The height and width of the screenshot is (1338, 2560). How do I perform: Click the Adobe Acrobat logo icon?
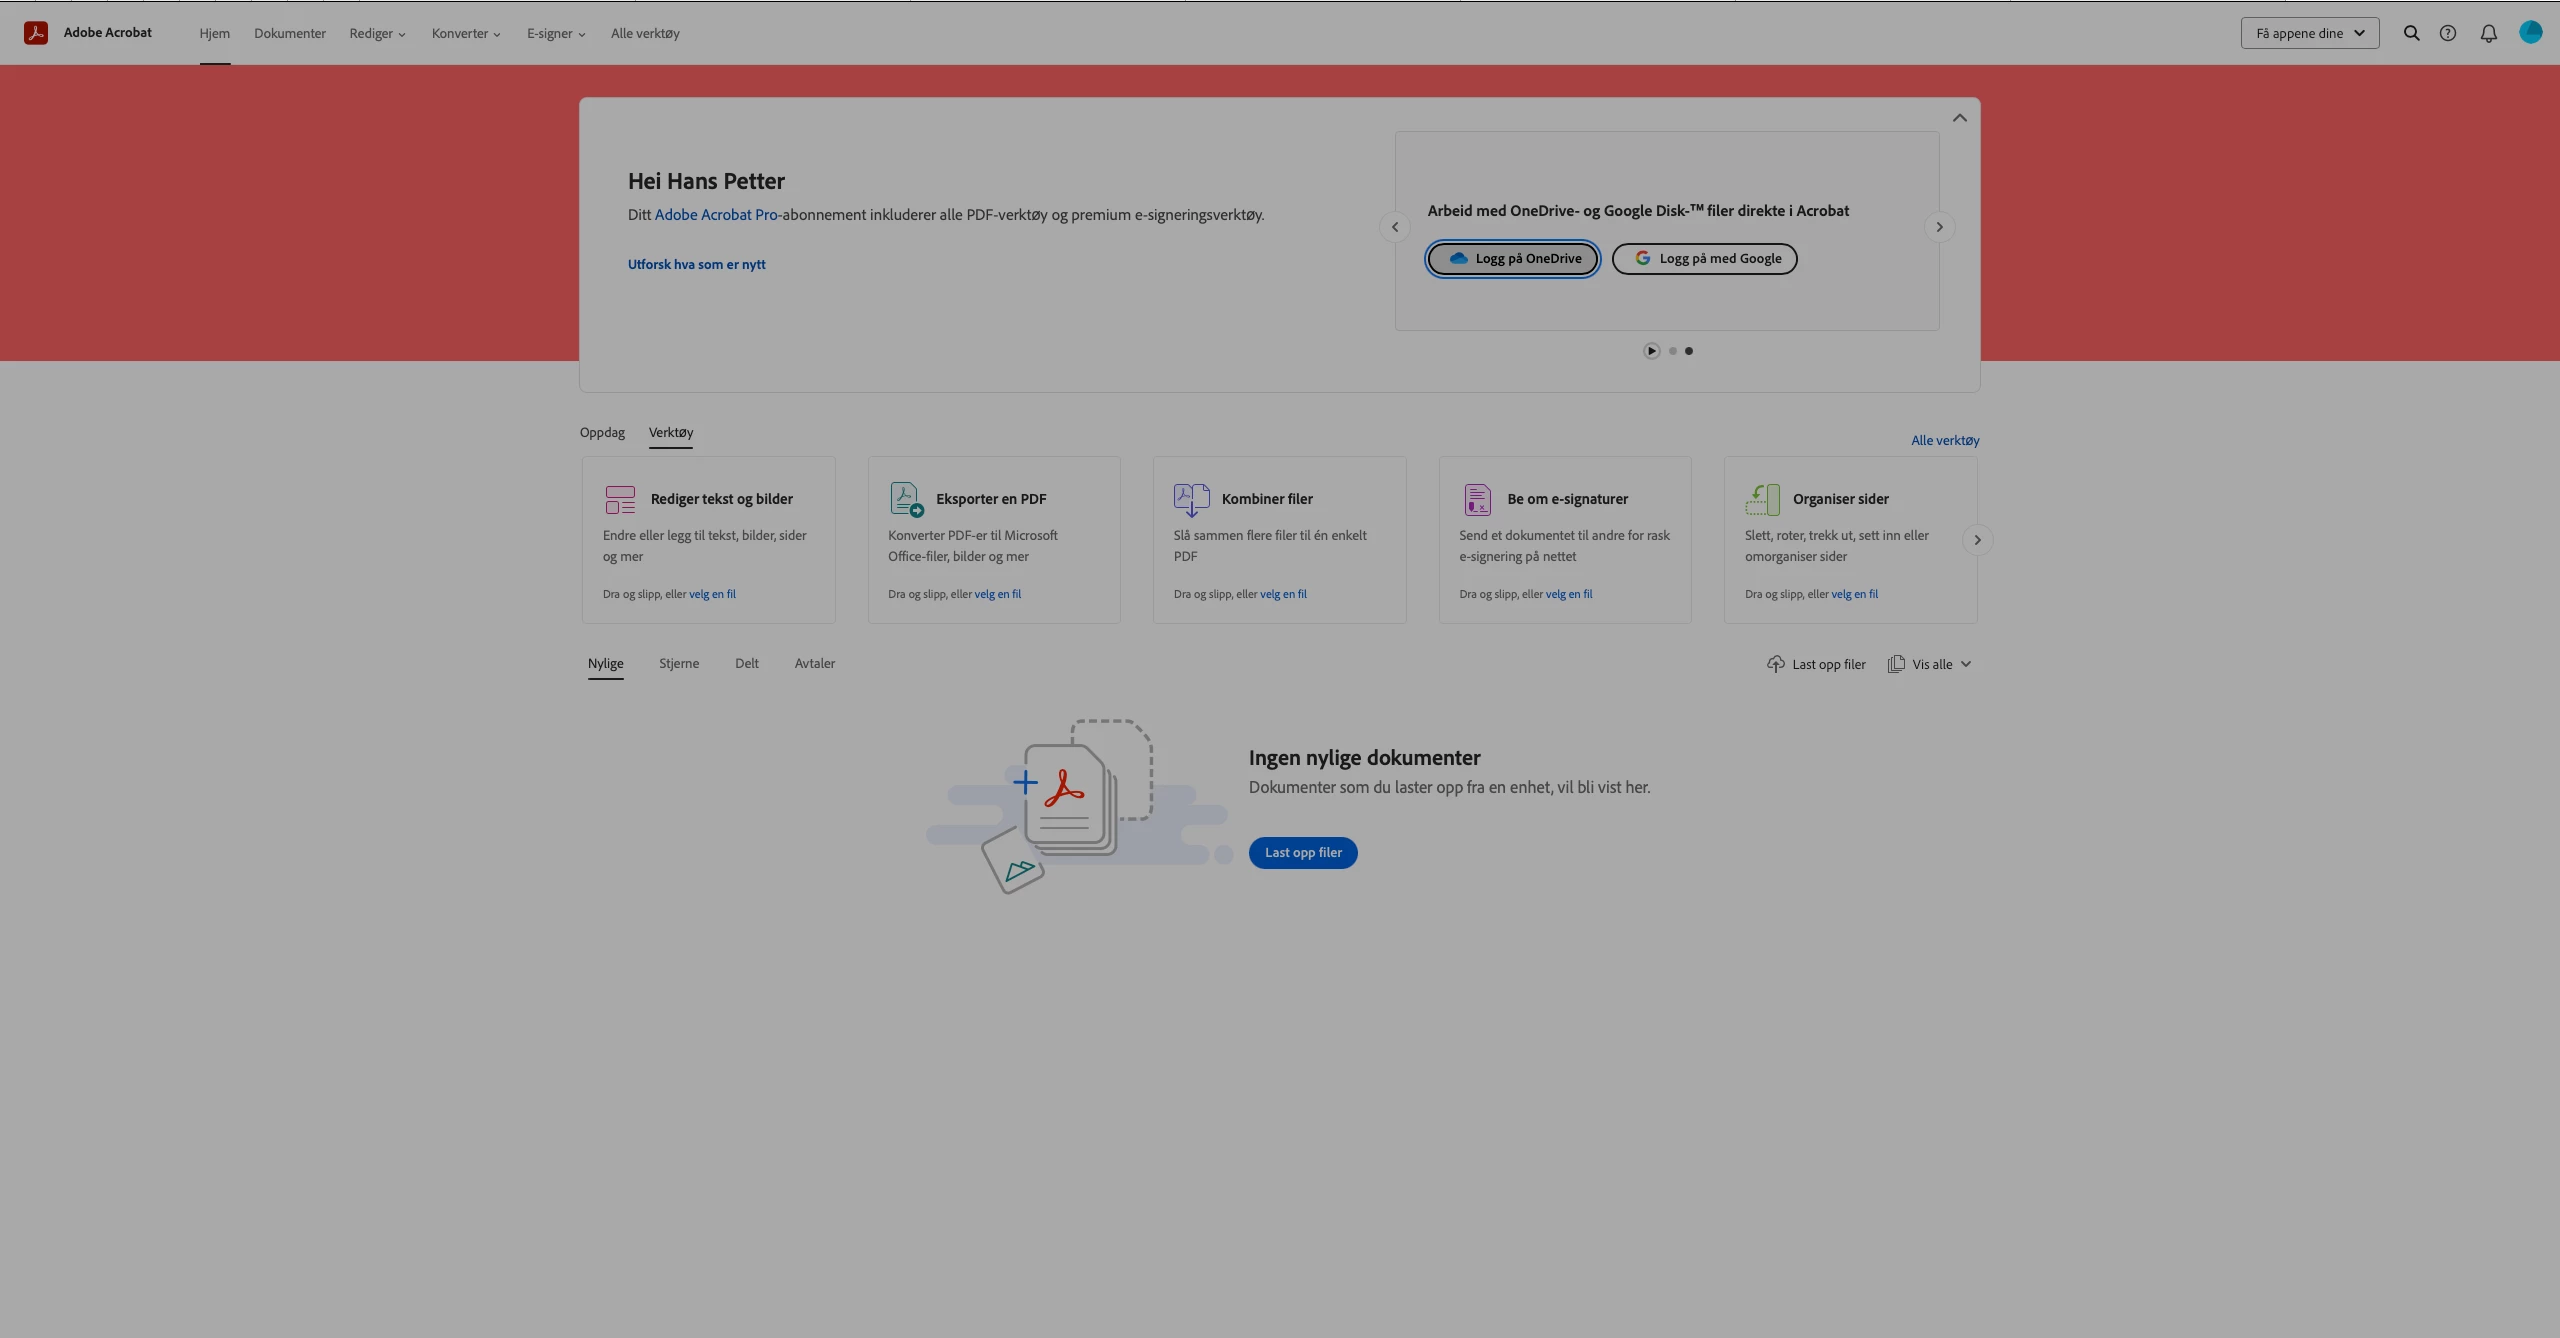pyautogui.click(x=36, y=33)
